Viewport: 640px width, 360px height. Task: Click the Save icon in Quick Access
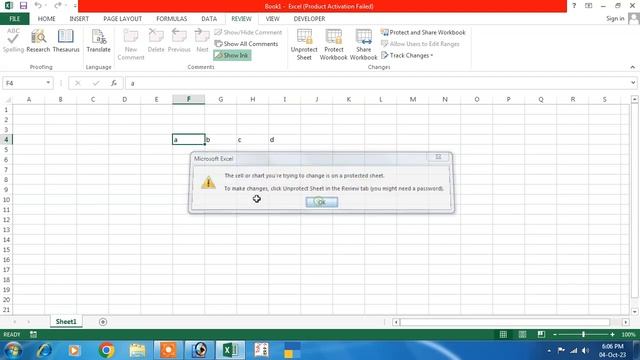[x=23, y=6]
